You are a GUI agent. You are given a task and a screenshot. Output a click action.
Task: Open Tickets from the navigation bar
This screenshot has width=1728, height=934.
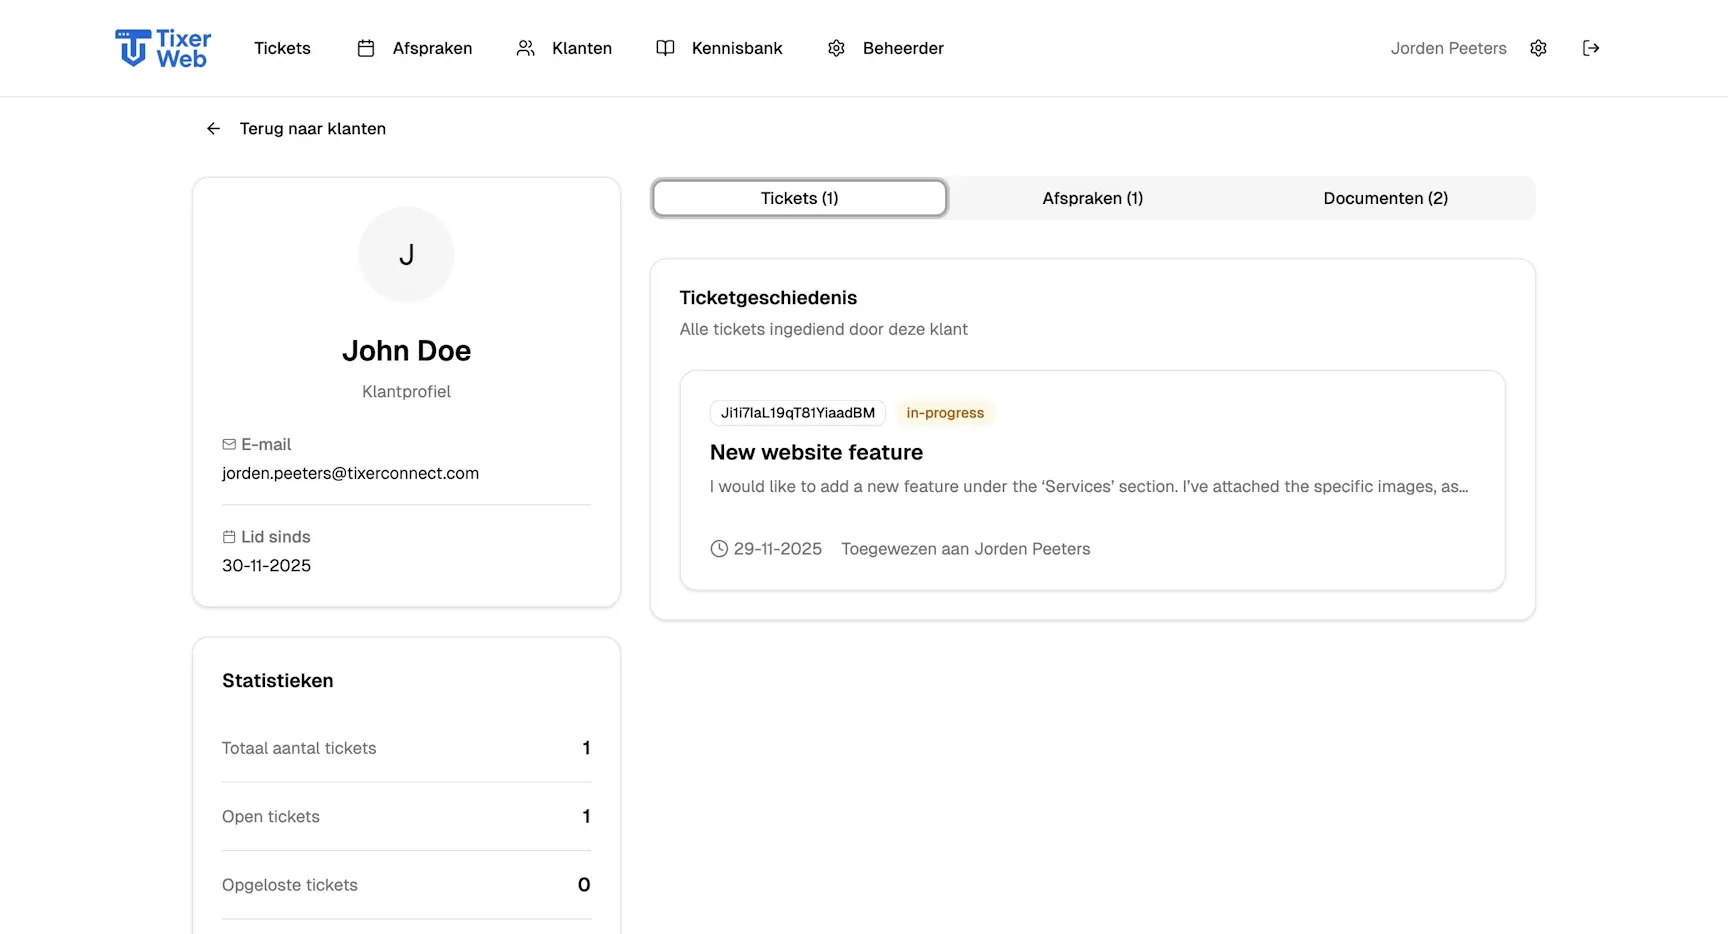click(x=282, y=47)
